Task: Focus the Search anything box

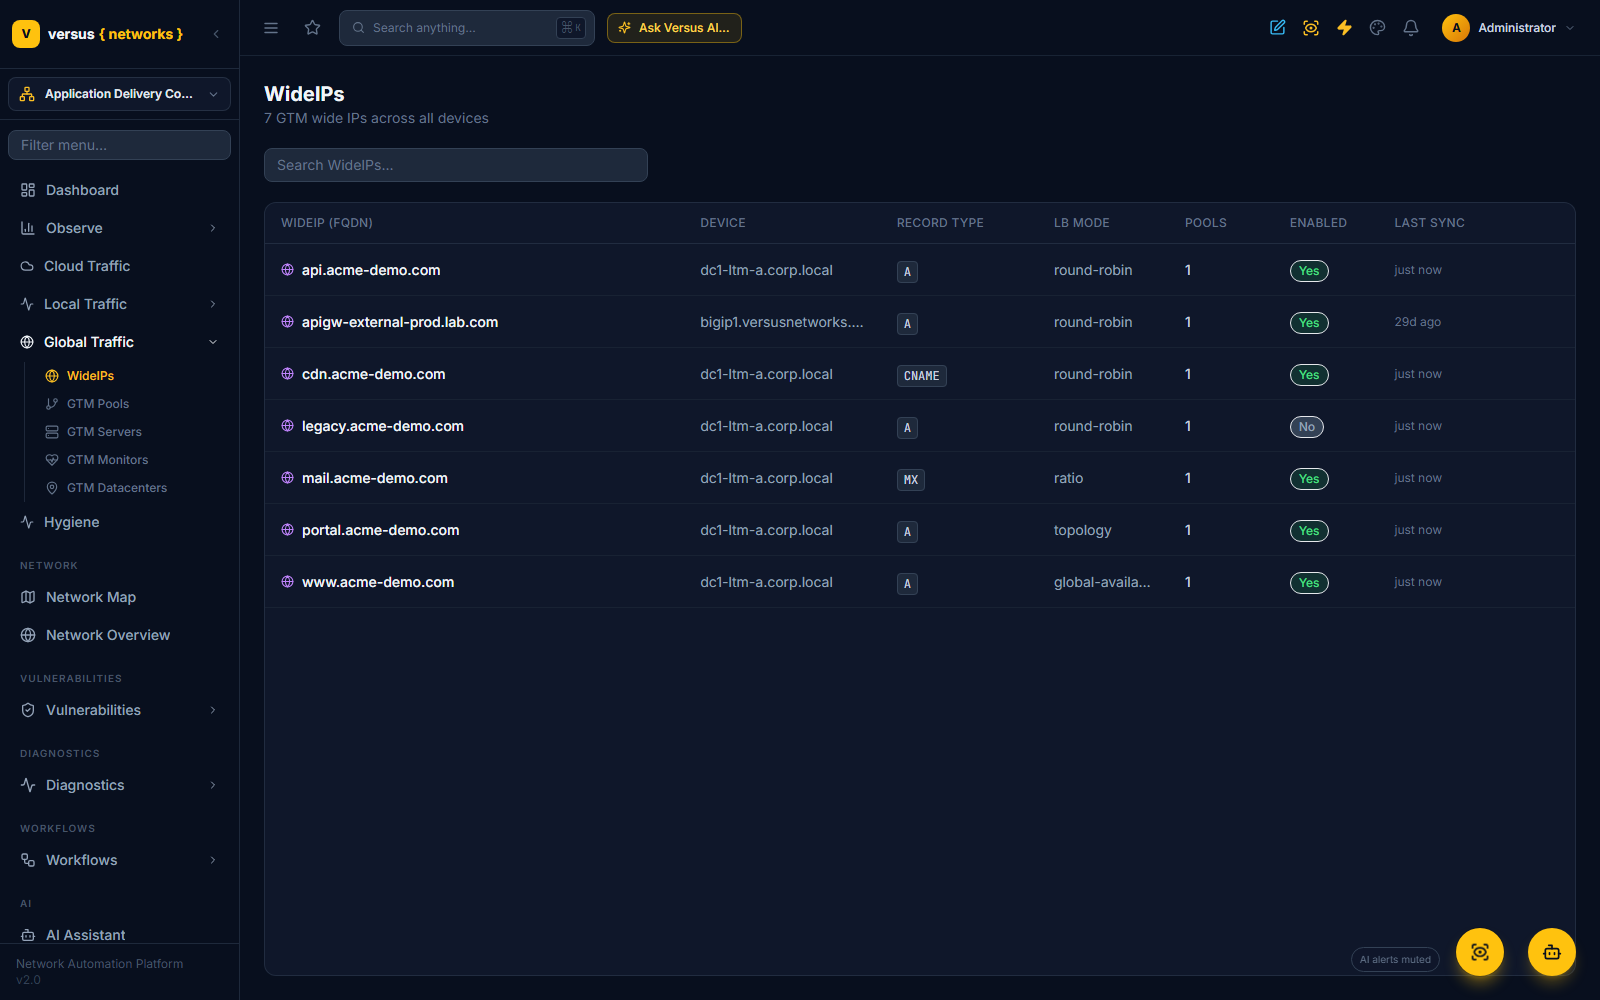Action: (x=467, y=28)
